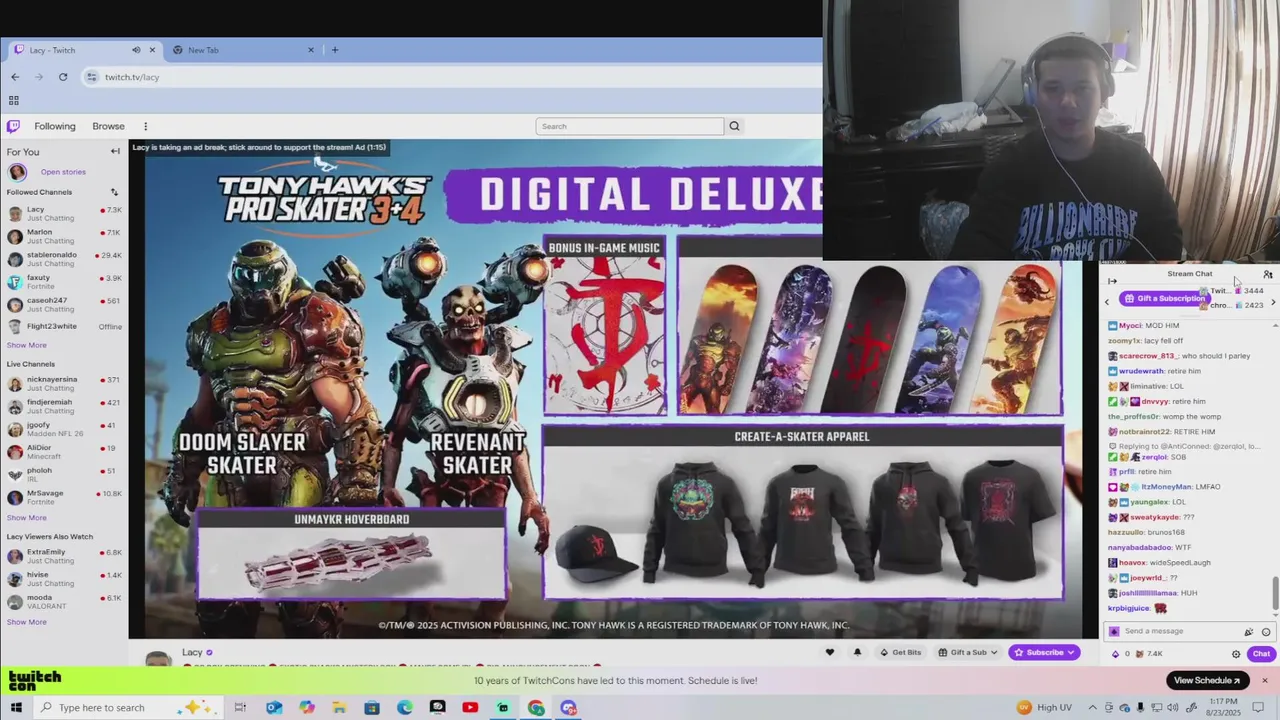The height and width of the screenshot is (720, 1280).
Task: Open Marlon followed channel
Action: coord(64,236)
